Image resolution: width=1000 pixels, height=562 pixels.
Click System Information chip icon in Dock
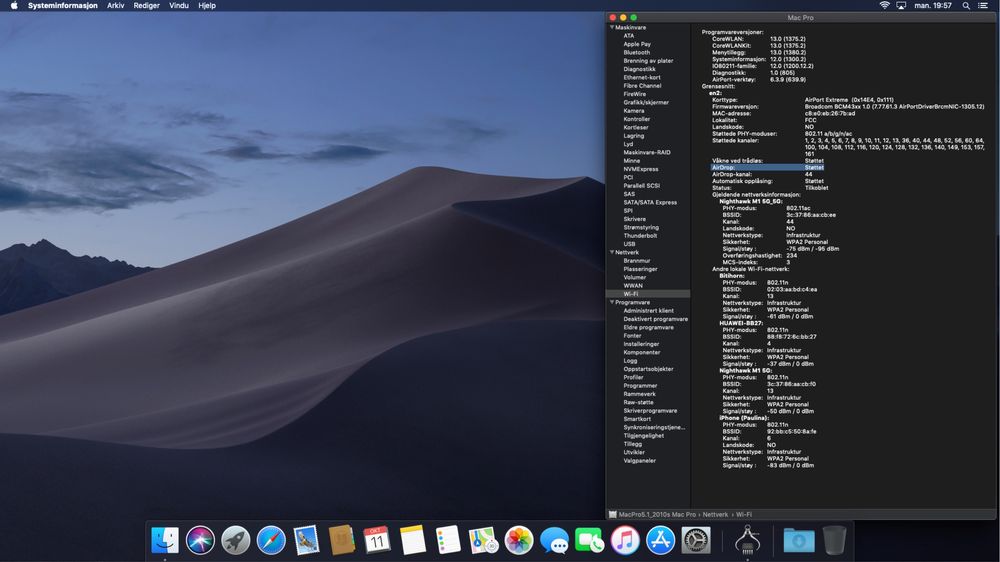coord(747,540)
